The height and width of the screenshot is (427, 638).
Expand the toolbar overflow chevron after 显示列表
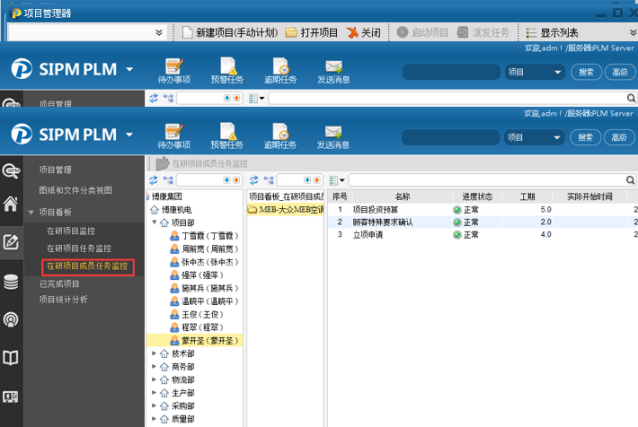point(633,33)
